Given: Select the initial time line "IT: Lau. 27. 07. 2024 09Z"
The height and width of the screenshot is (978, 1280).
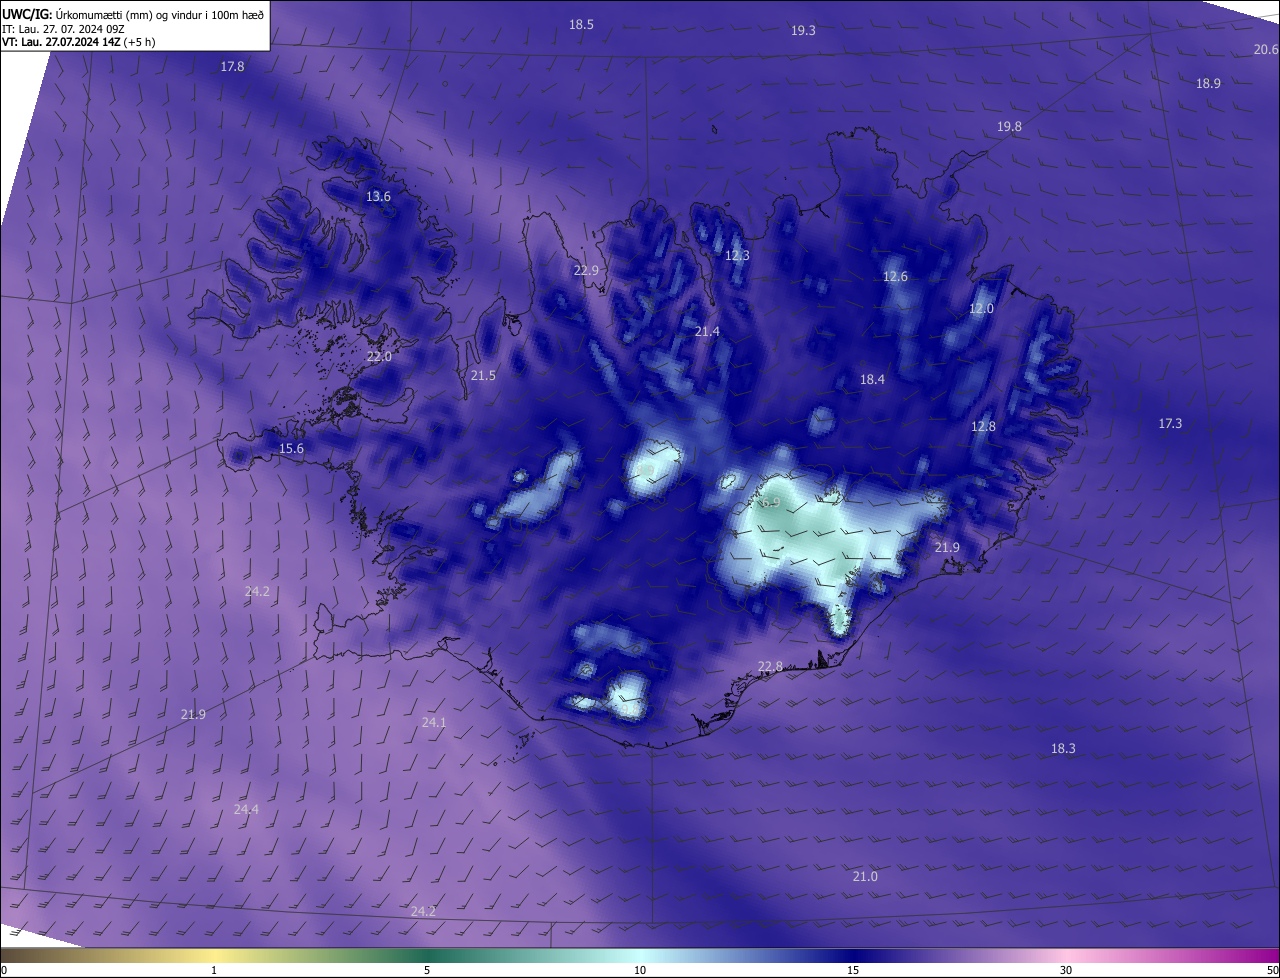Looking at the screenshot, I should 63,28.
